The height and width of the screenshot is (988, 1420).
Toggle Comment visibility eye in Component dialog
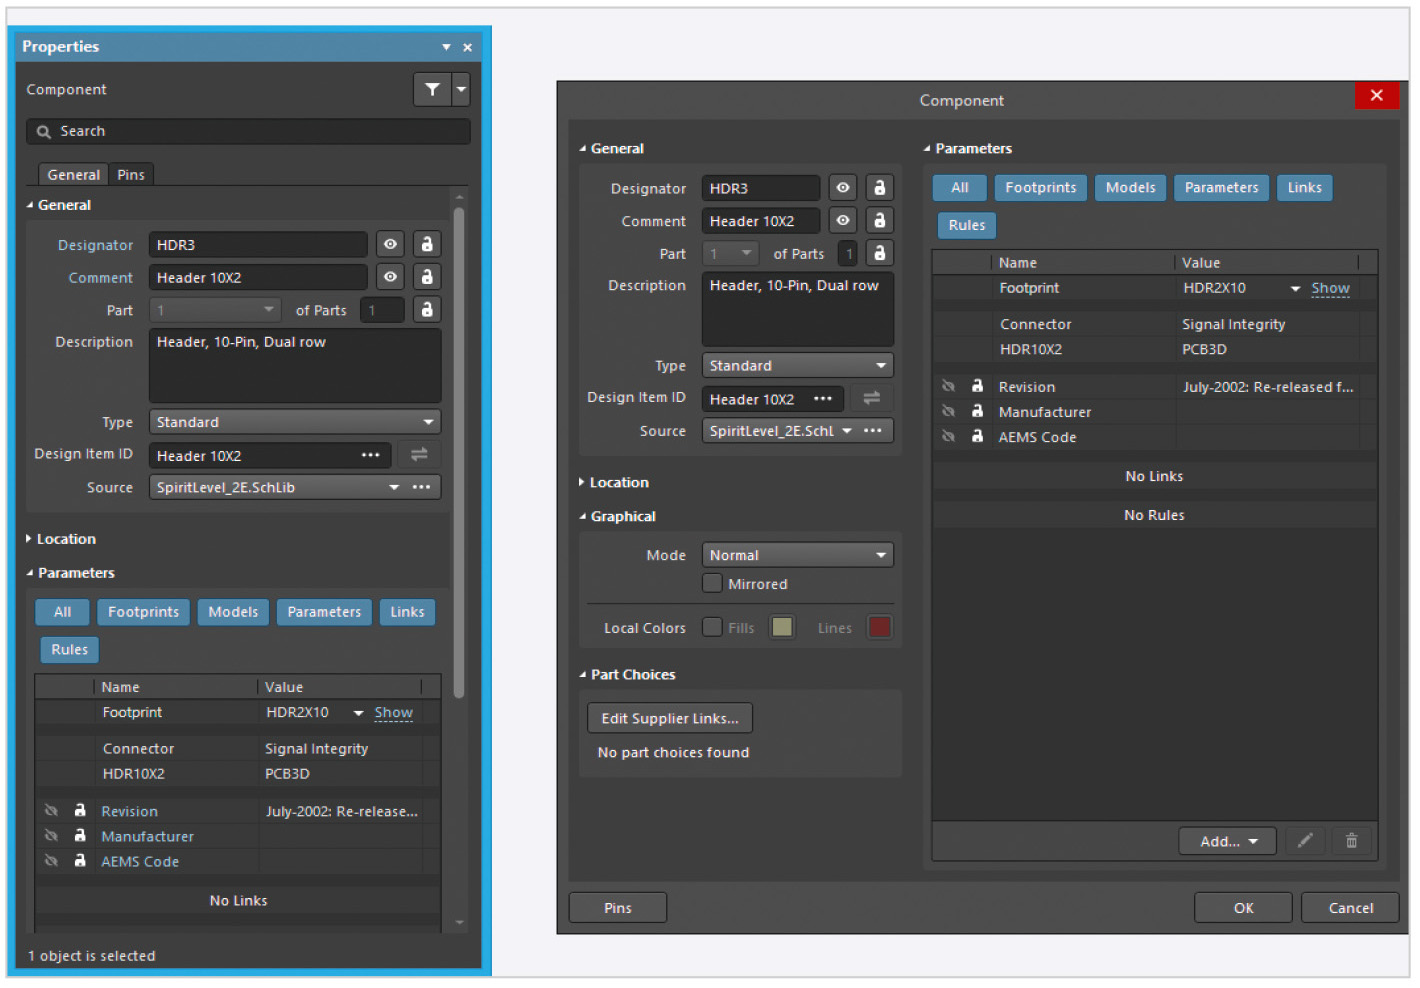click(x=843, y=221)
